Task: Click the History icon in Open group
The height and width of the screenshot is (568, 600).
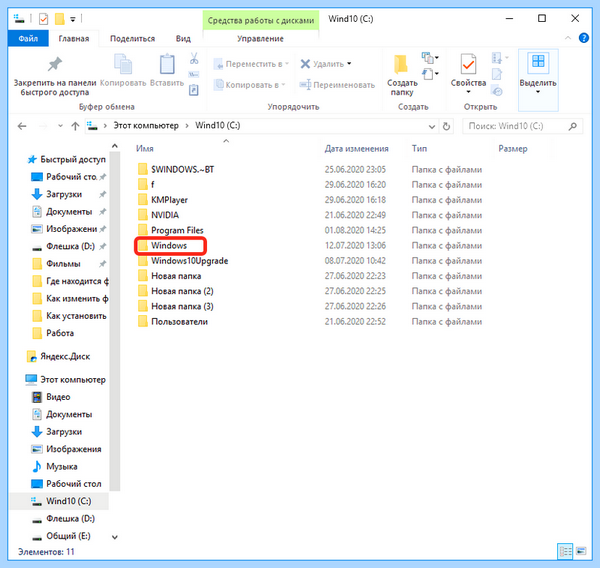Action: pyautogui.click(x=497, y=91)
